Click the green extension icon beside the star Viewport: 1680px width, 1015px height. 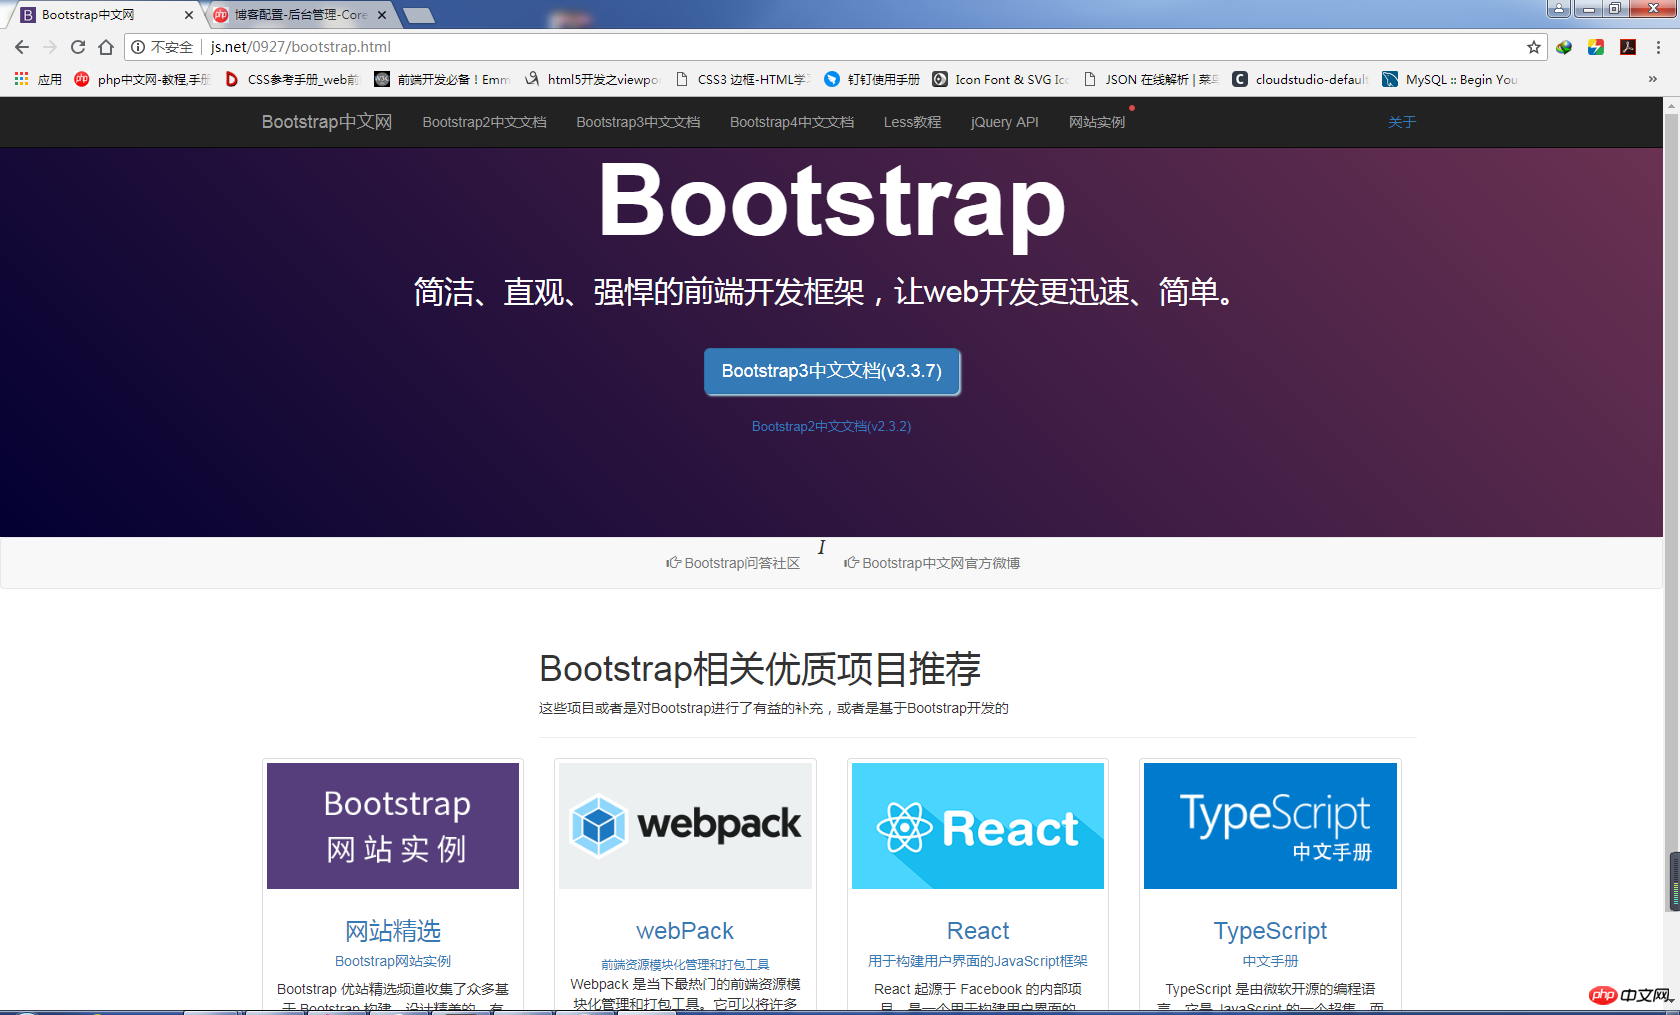pos(1564,47)
